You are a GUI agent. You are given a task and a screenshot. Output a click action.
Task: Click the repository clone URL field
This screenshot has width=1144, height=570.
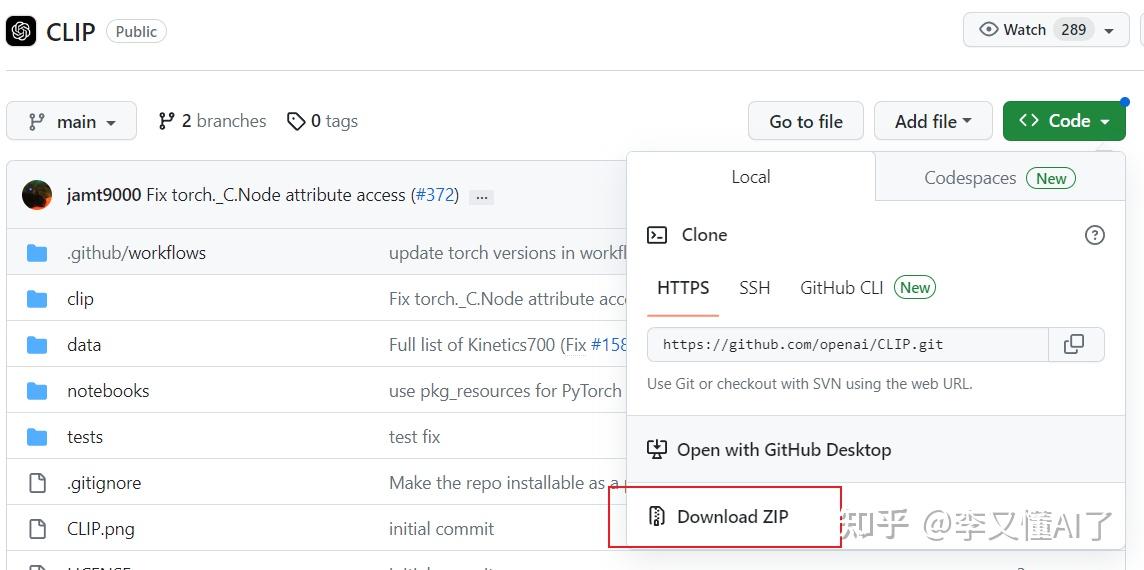coord(848,344)
